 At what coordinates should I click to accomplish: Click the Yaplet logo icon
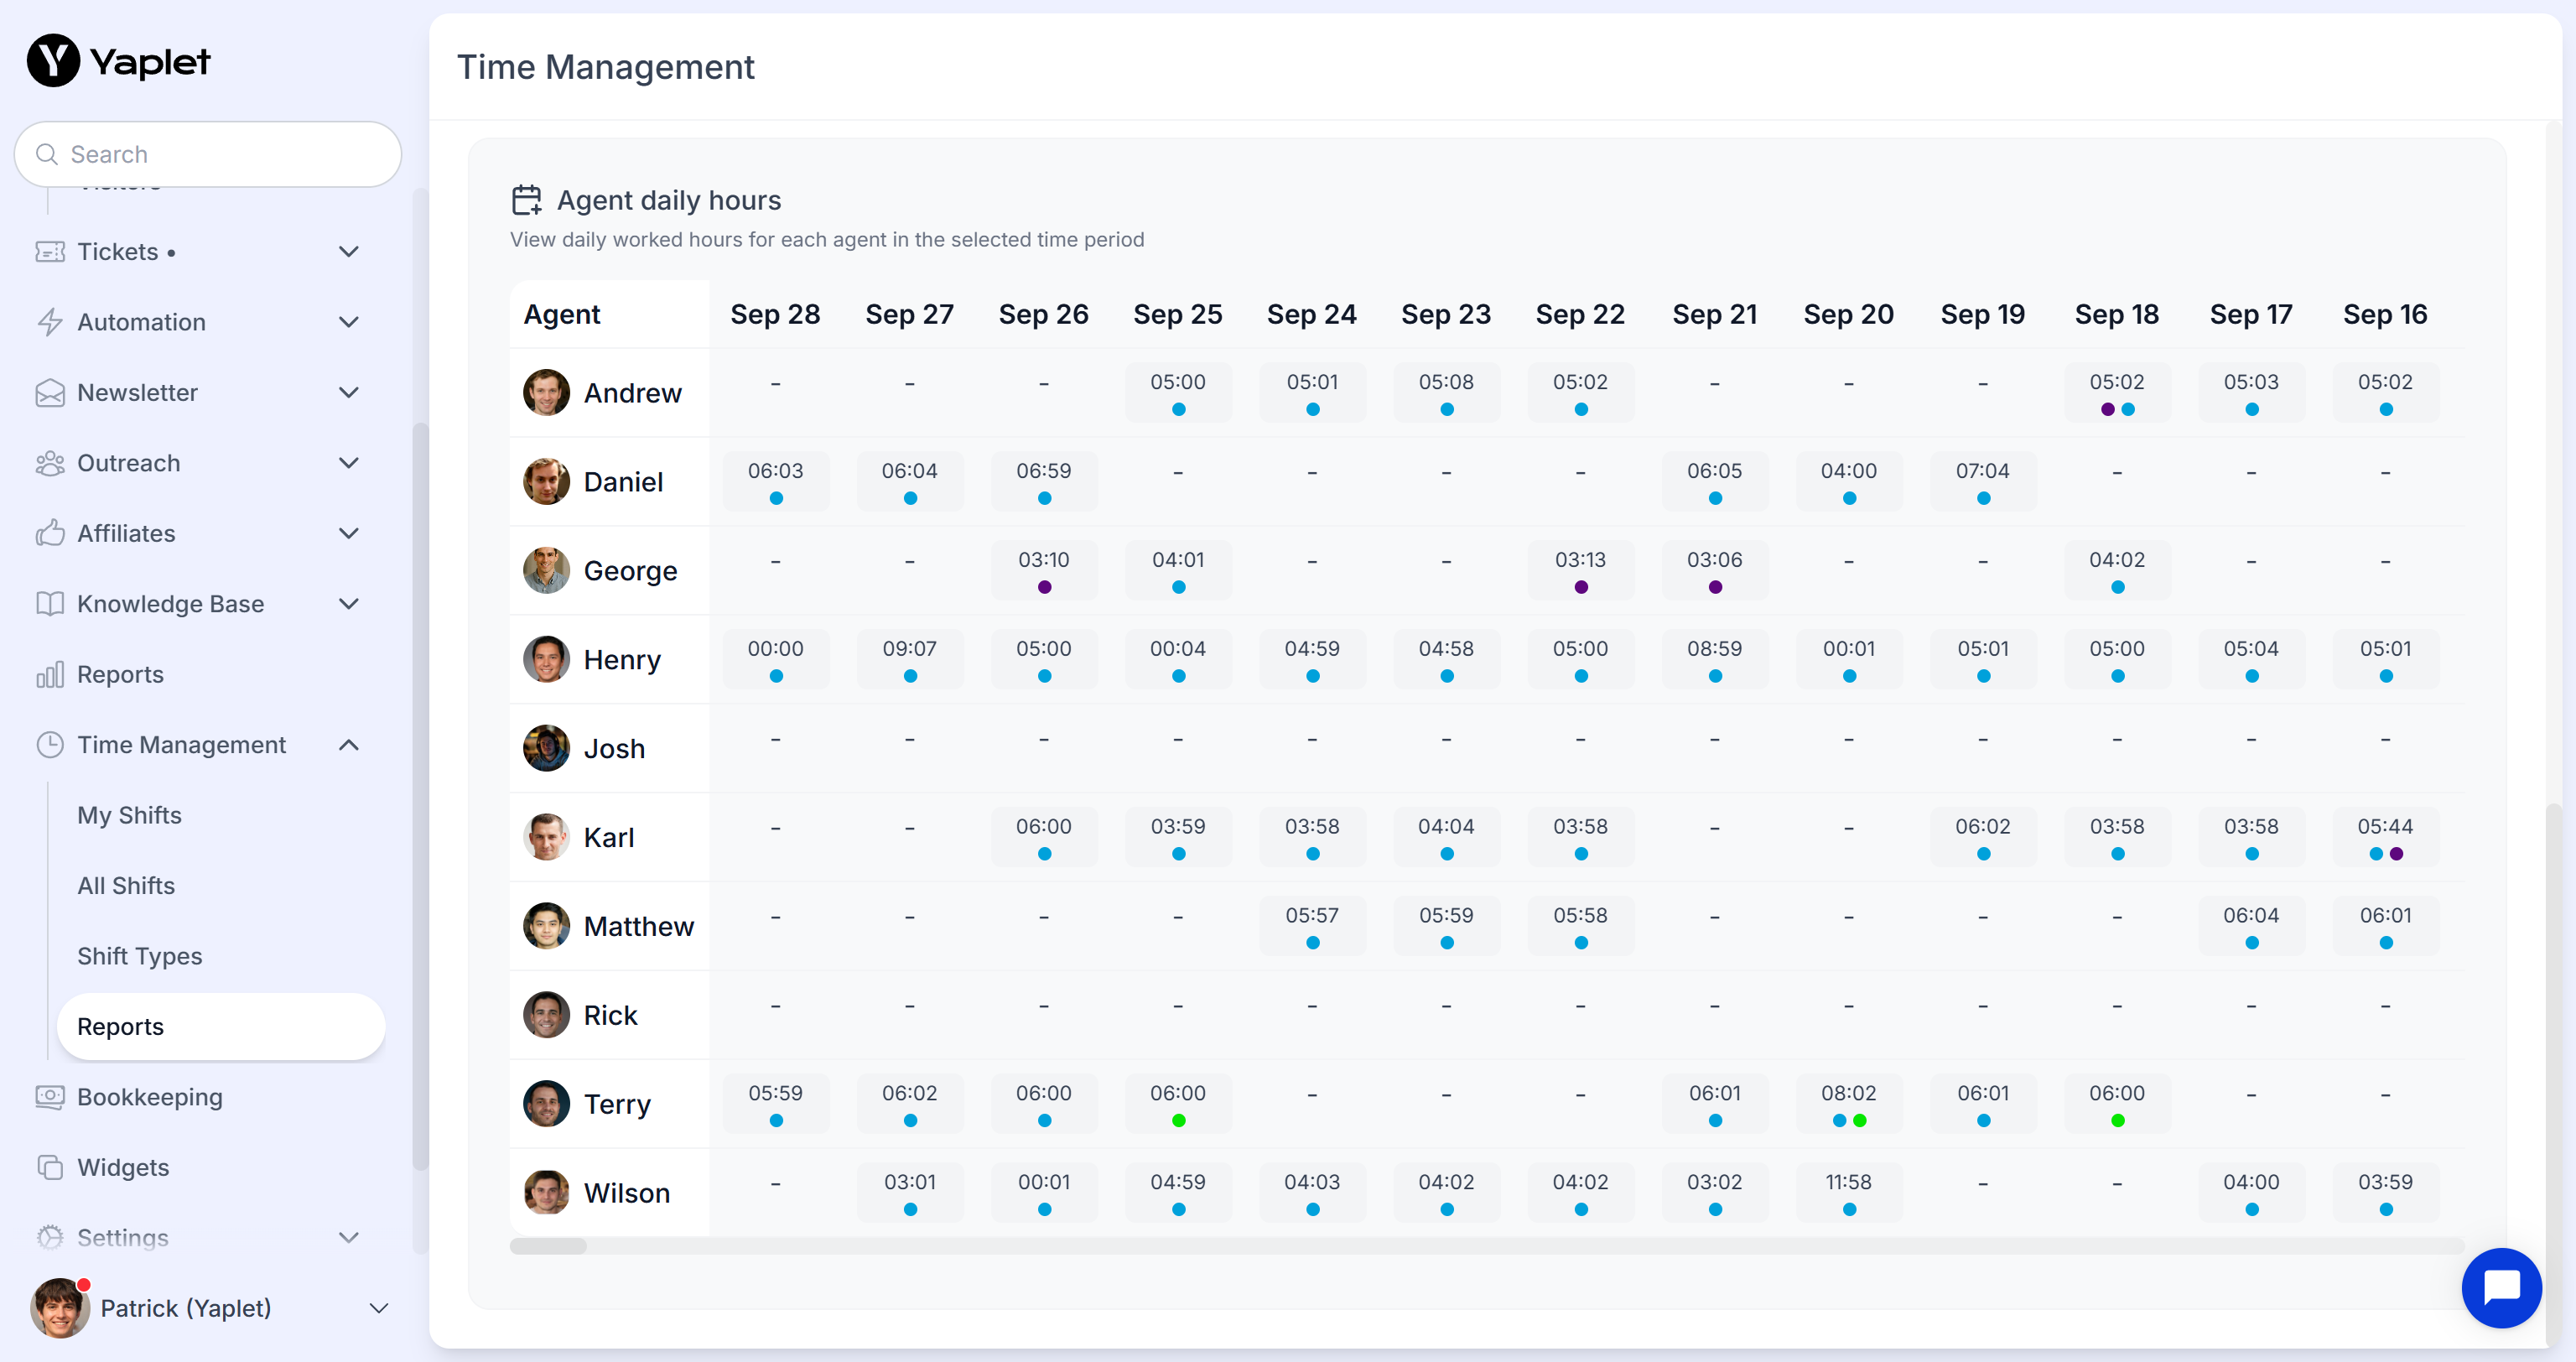(x=53, y=61)
